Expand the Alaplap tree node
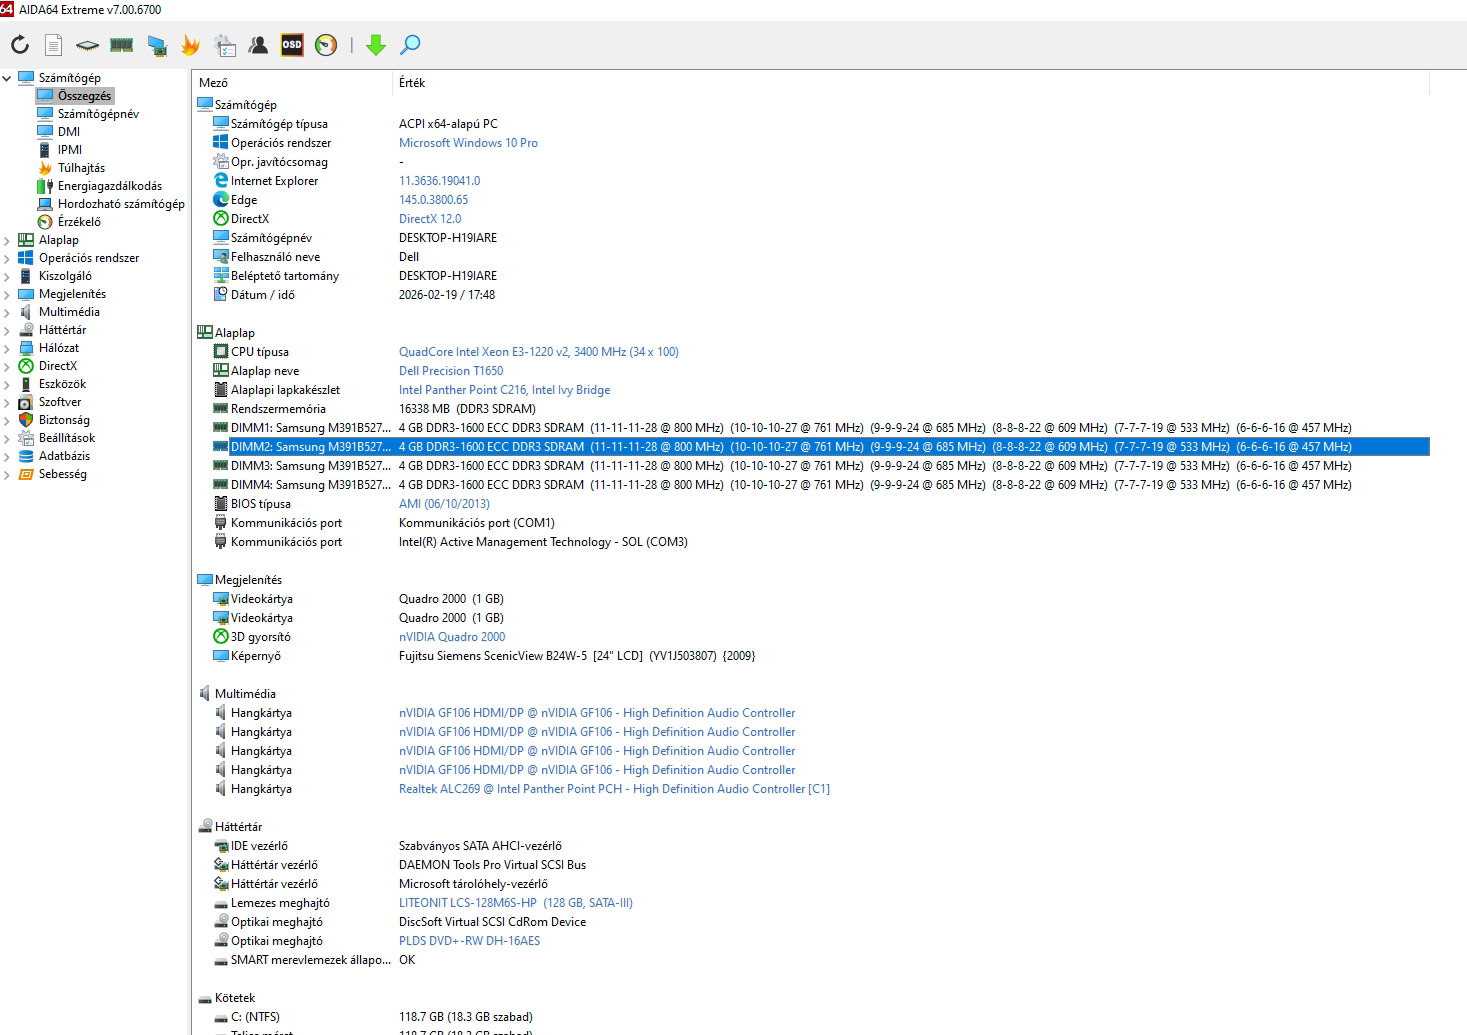This screenshot has width=1467, height=1035. [7, 240]
